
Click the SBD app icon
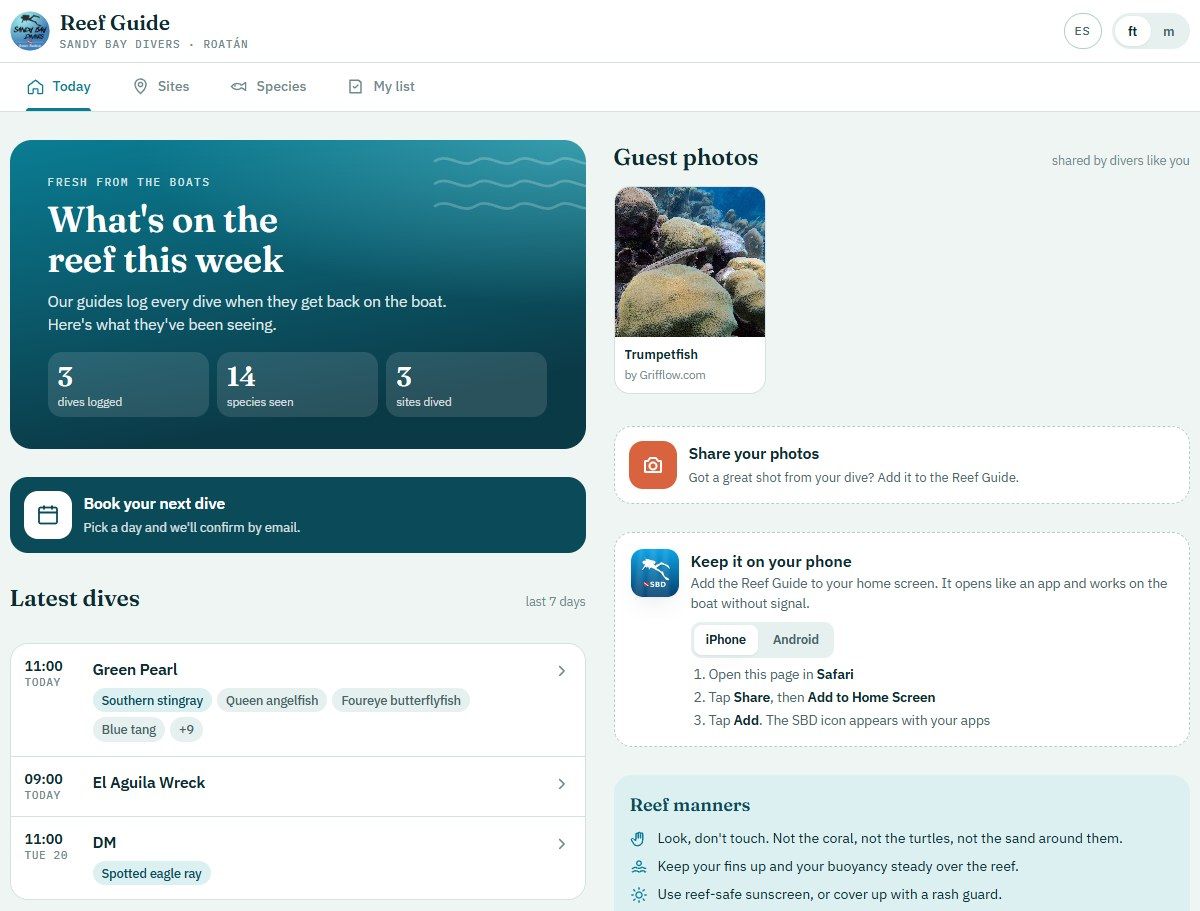coord(655,573)
